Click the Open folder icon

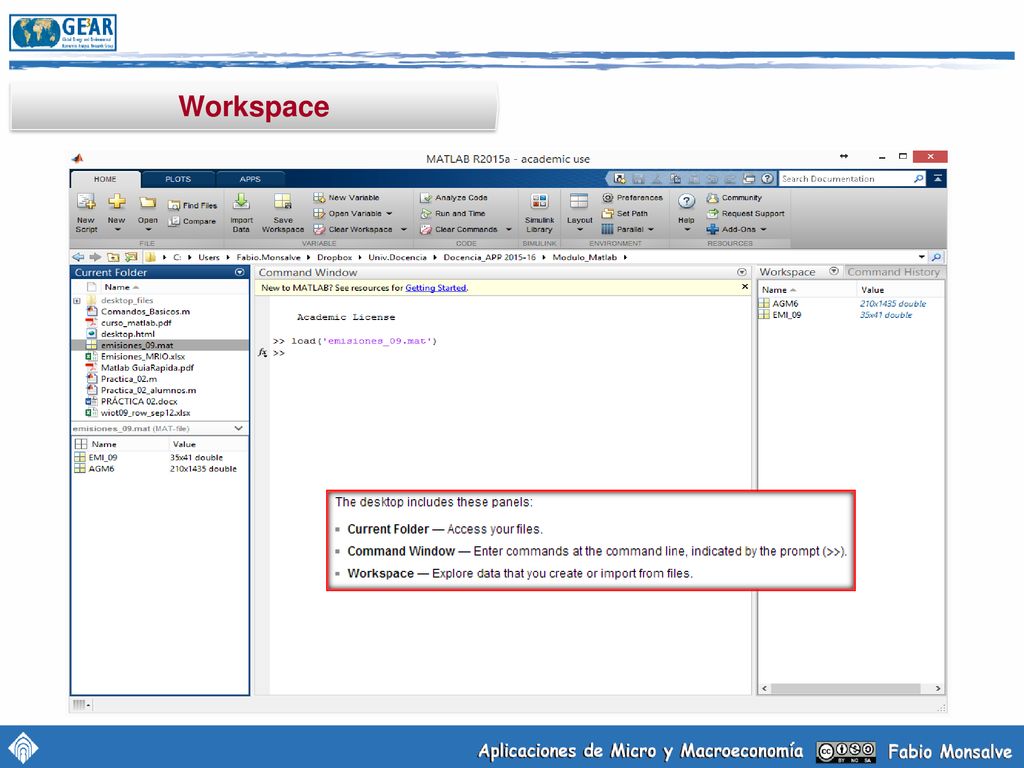tap(148, 202)
